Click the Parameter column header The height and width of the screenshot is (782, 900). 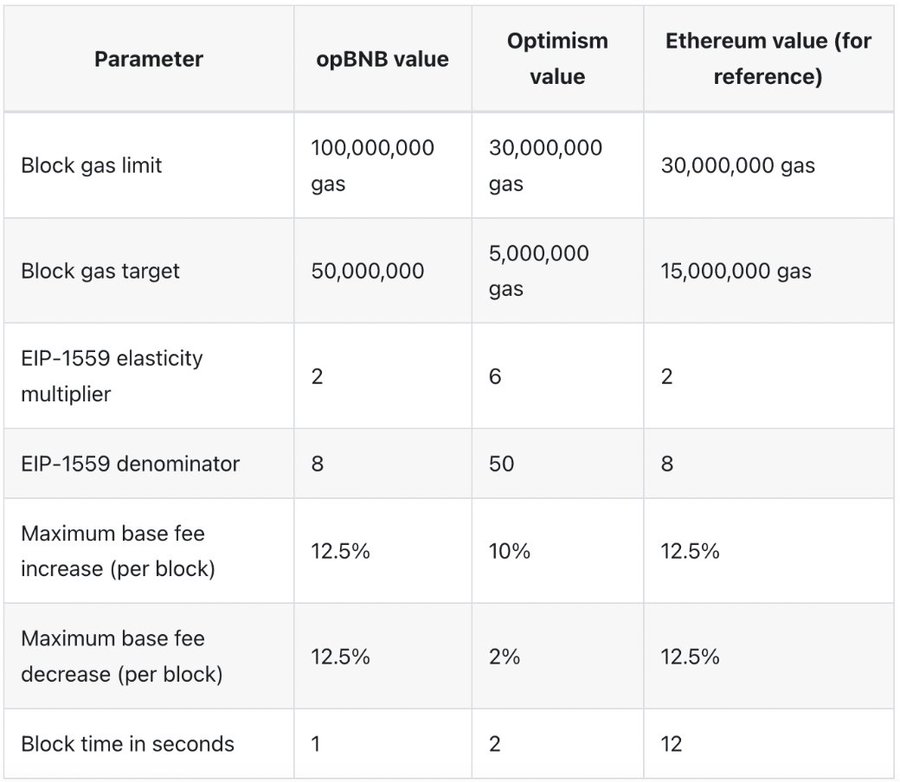149,59
